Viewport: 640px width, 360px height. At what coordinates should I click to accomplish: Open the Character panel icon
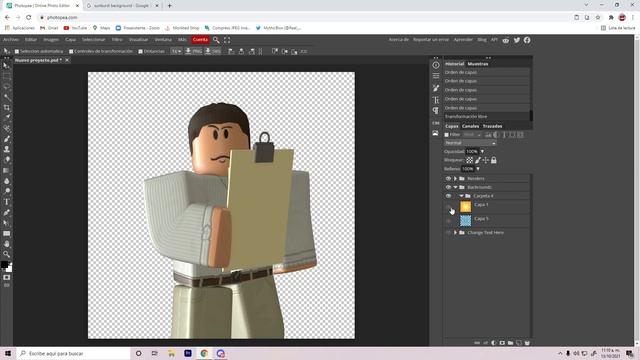point(436,100)
